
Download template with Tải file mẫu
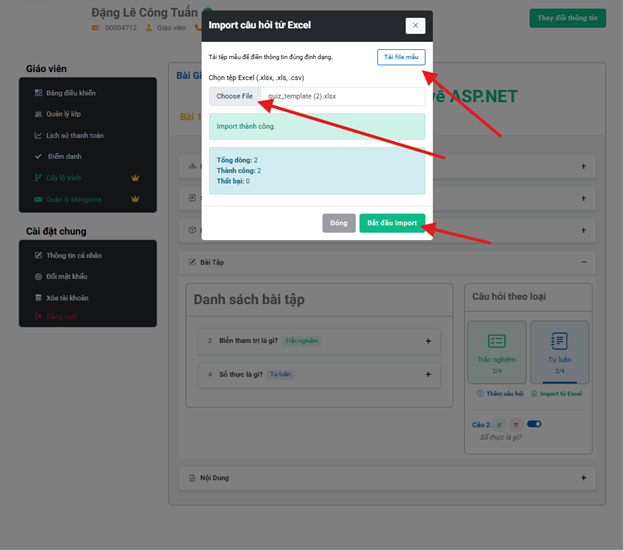401,57
